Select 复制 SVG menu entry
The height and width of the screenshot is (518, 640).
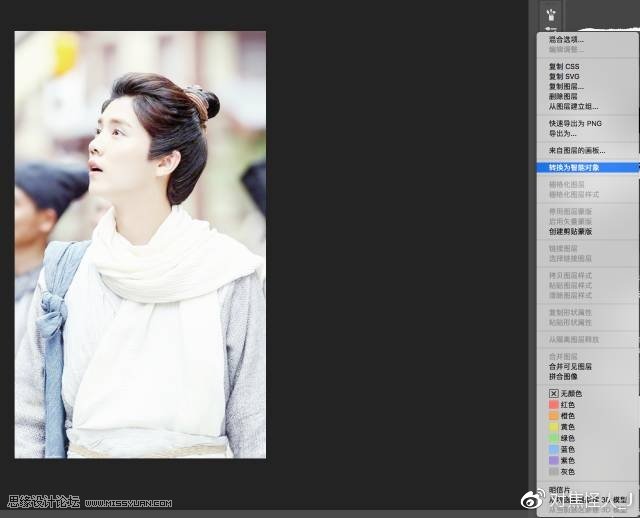(564, 76)
